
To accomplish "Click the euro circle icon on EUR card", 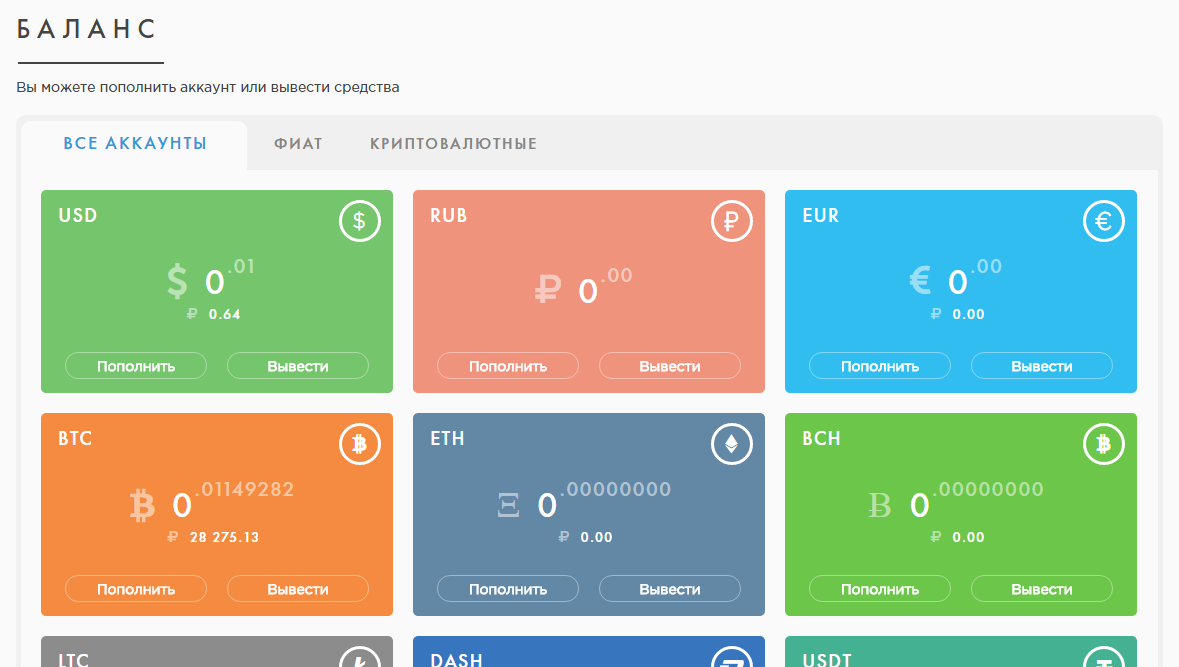I will click(1104, 221).
